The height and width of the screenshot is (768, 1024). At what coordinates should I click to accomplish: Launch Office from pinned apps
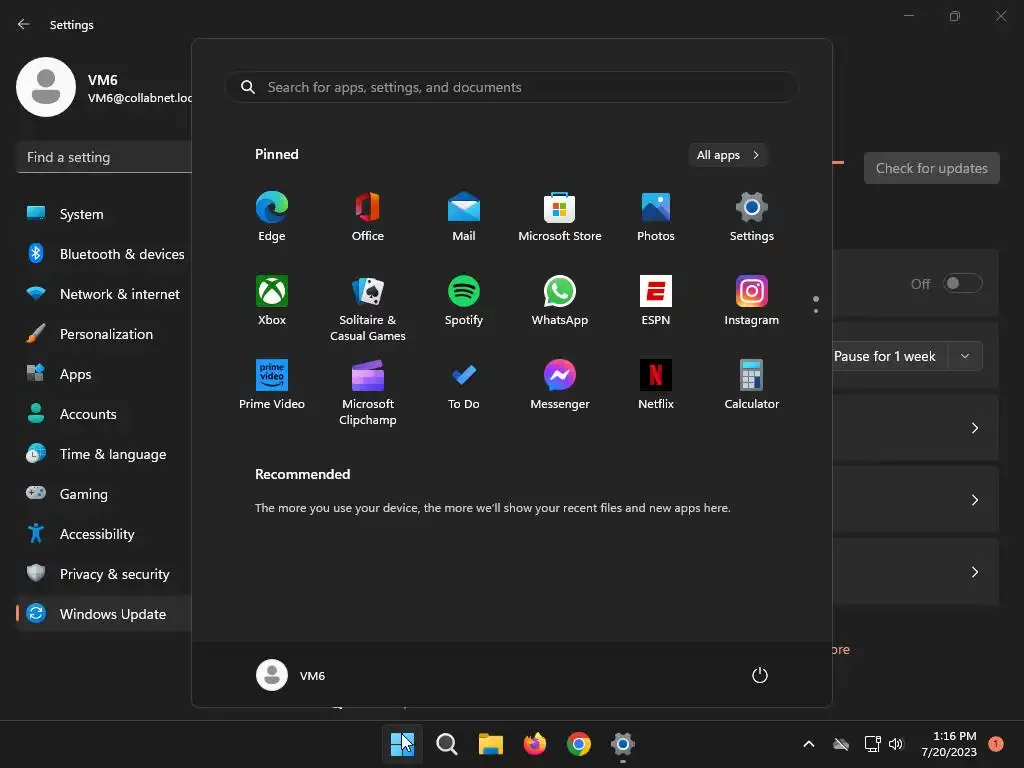(368, 217)
